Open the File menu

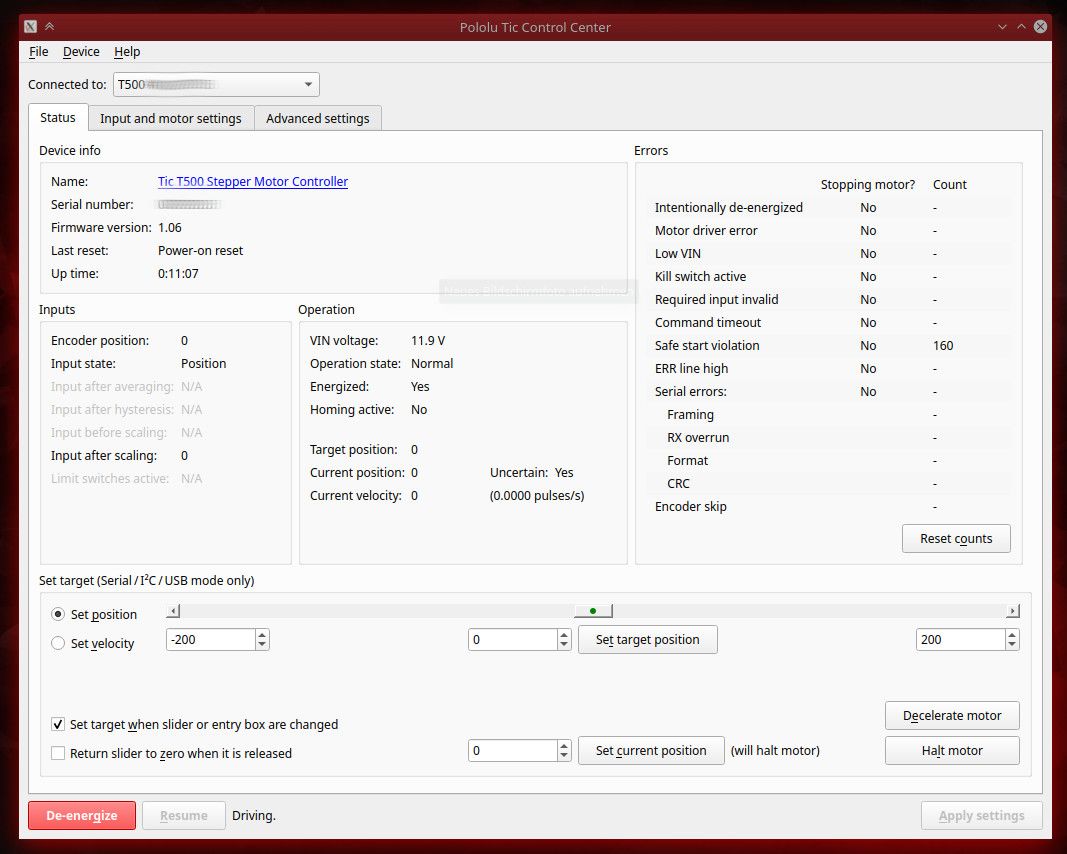[x=38, y=51]
